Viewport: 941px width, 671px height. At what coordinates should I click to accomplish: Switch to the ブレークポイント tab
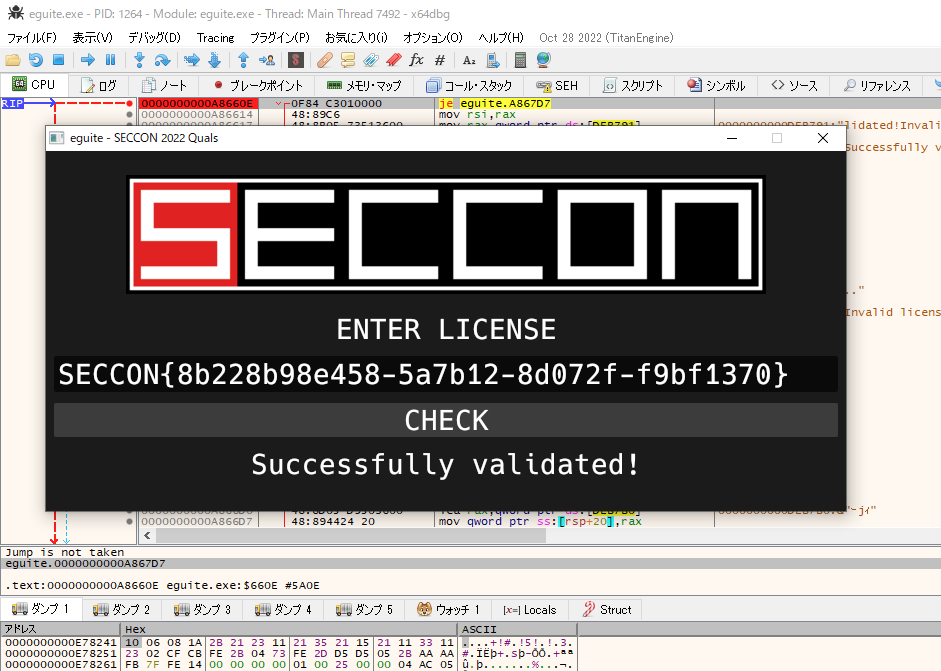pyautogui.click(x=258, y=85)
